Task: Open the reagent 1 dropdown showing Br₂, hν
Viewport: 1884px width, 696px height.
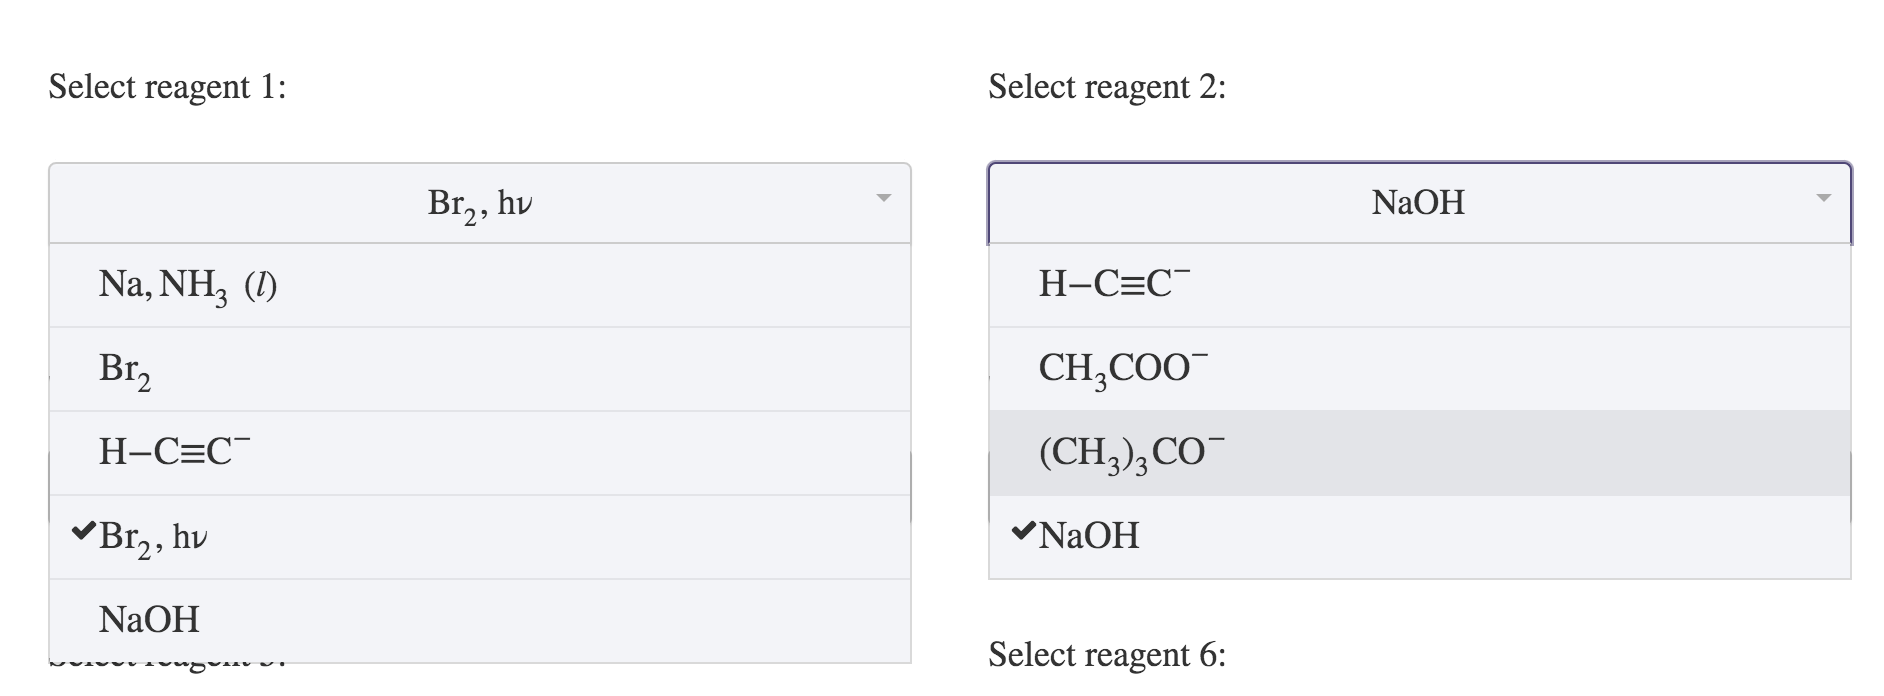Action: point(480,202)
